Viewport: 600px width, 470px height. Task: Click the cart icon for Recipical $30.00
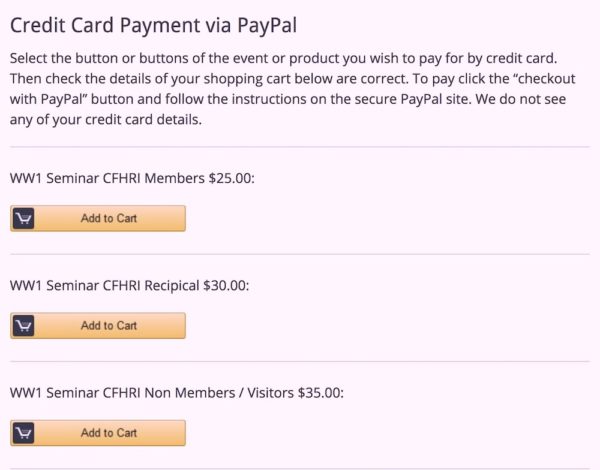pyautogui.click(x=24, y=326)
